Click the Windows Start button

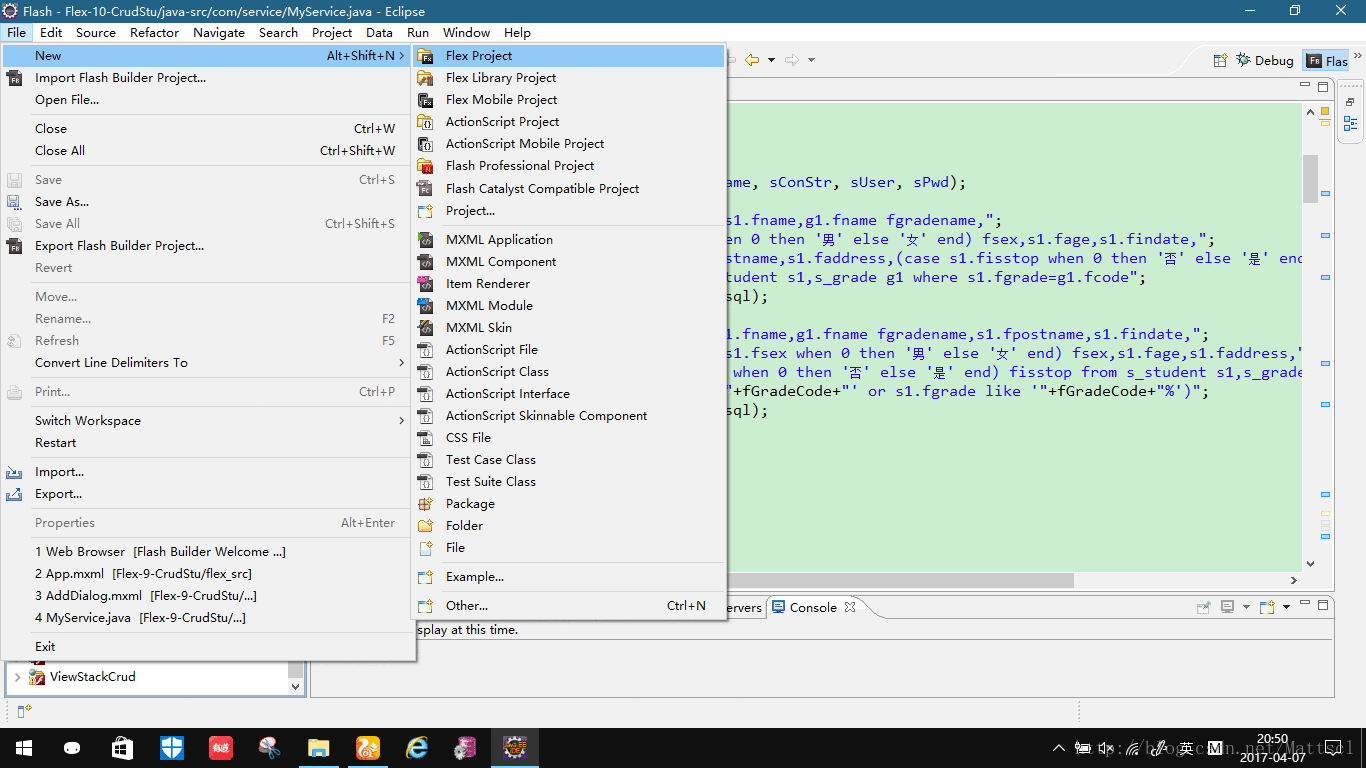pyautogui.click(x=24, y=748)
